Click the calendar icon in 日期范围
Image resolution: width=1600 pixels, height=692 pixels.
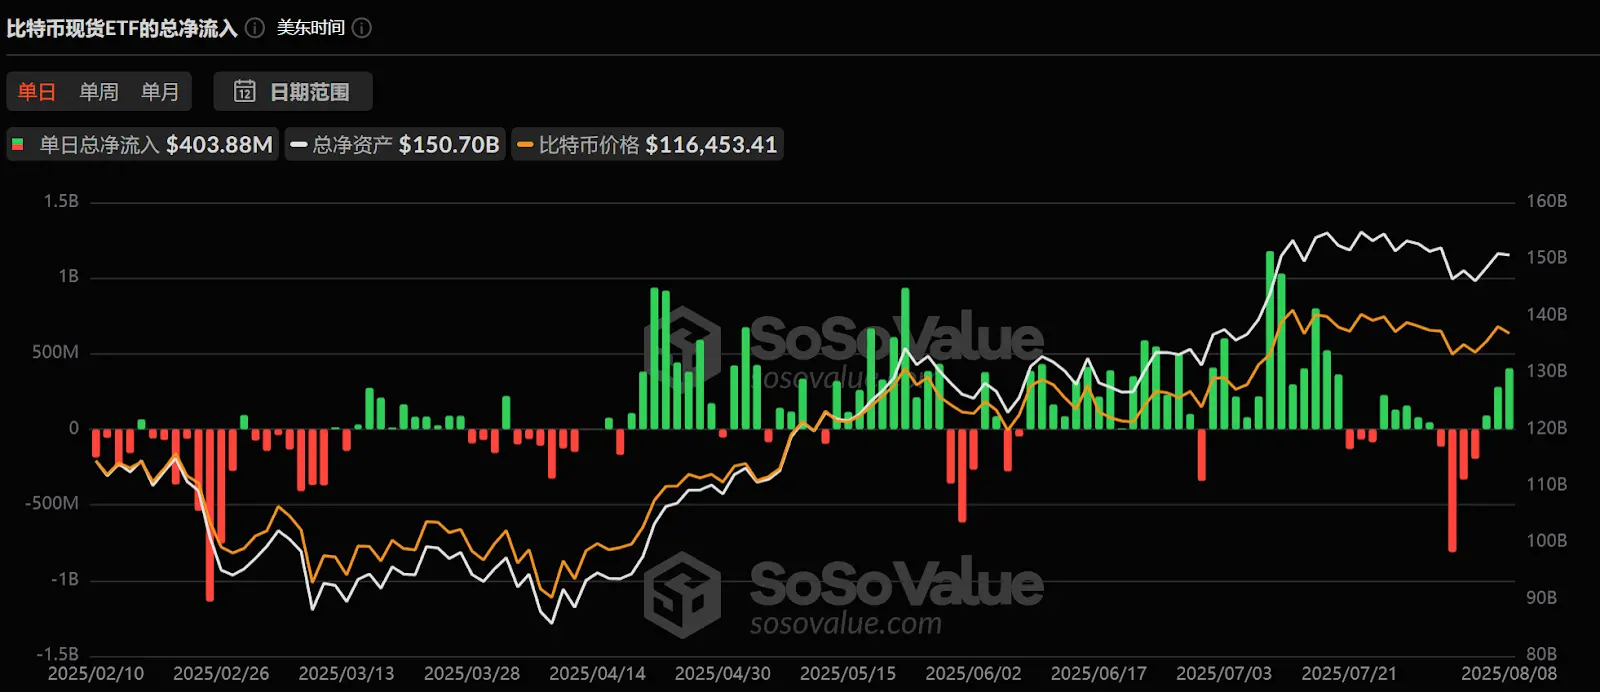[x=244, y=92]
